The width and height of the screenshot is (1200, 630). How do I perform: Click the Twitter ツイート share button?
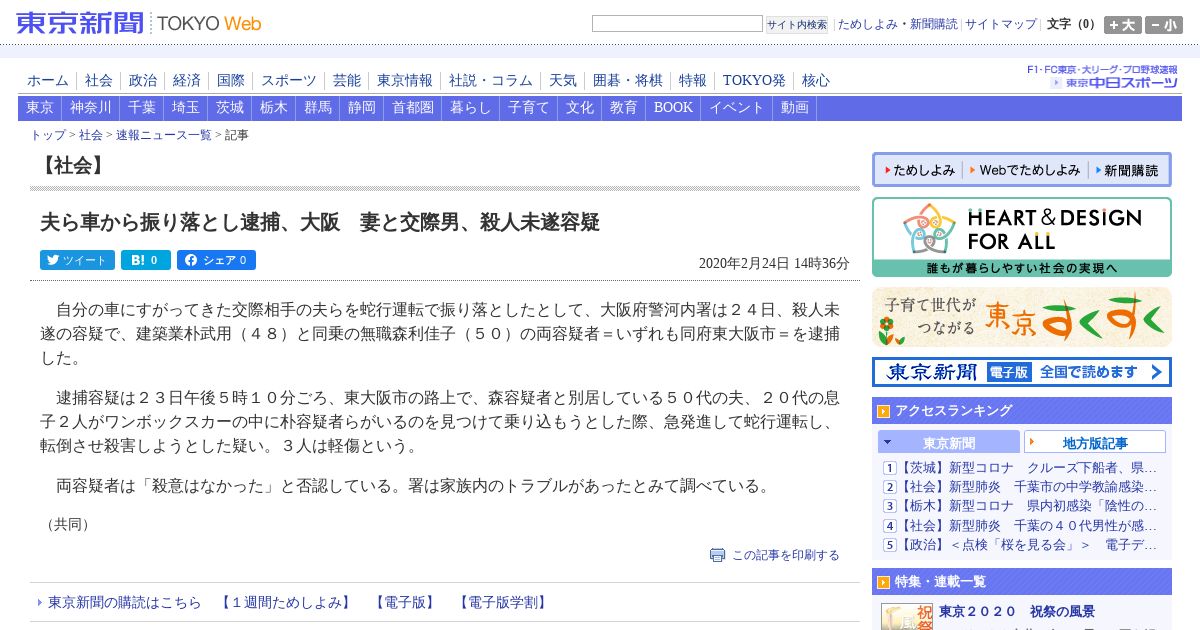tap(77, 260)
